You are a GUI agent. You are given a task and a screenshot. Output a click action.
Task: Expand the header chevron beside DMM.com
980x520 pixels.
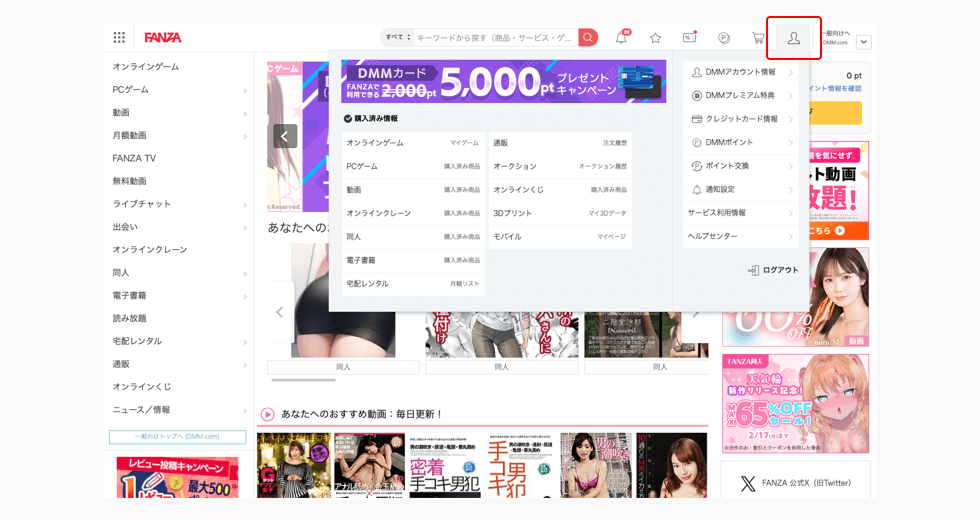864,42
